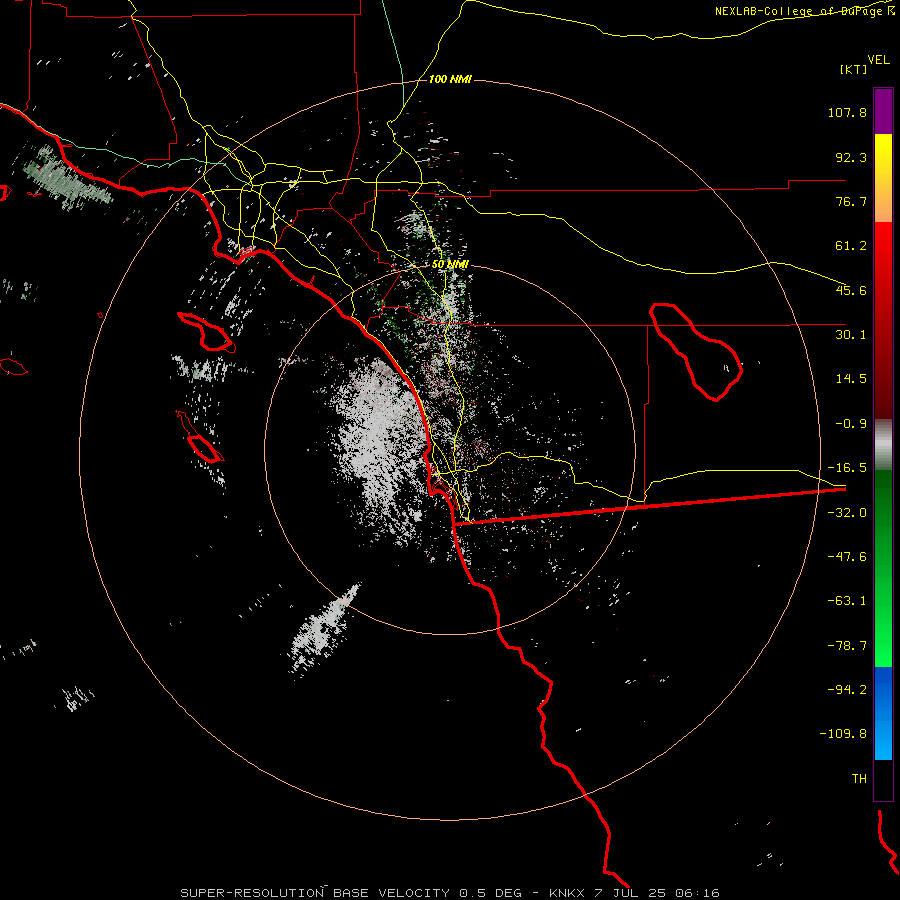Pick the yellow-orange segment of the color bar

[x=883, y=178]
